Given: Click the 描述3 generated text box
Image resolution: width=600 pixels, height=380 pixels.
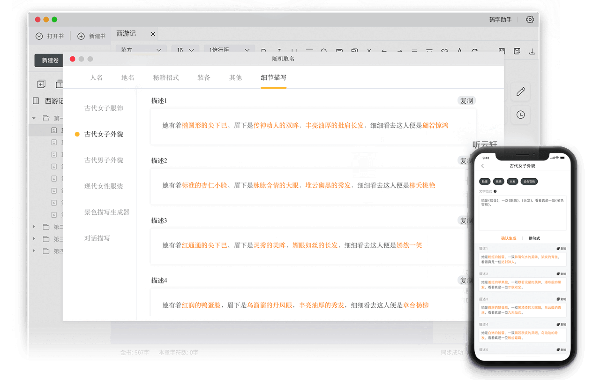Looking at the screenshot, I should coord(310,246).
